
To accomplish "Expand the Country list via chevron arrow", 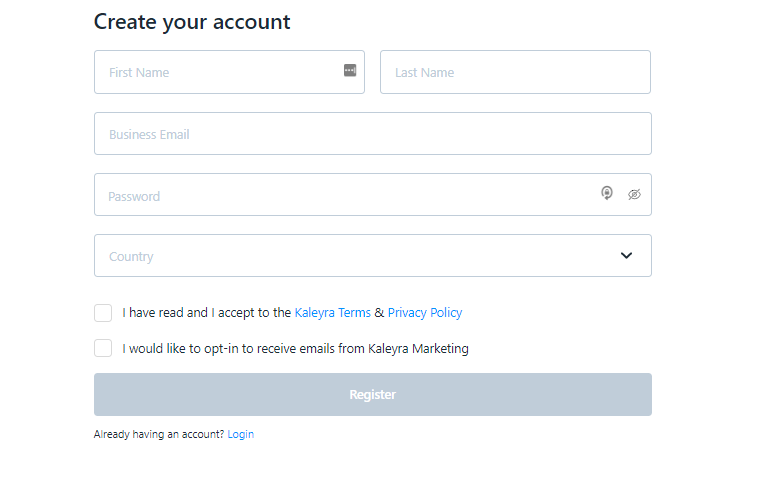I will coord(626,256).
